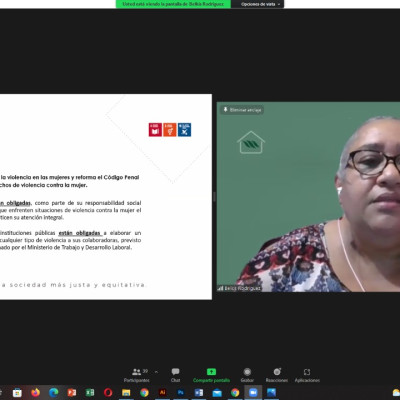This screenshot has width=400, height=400.
Task: Select the pinned speaker video tile
Action: (308, 197)
